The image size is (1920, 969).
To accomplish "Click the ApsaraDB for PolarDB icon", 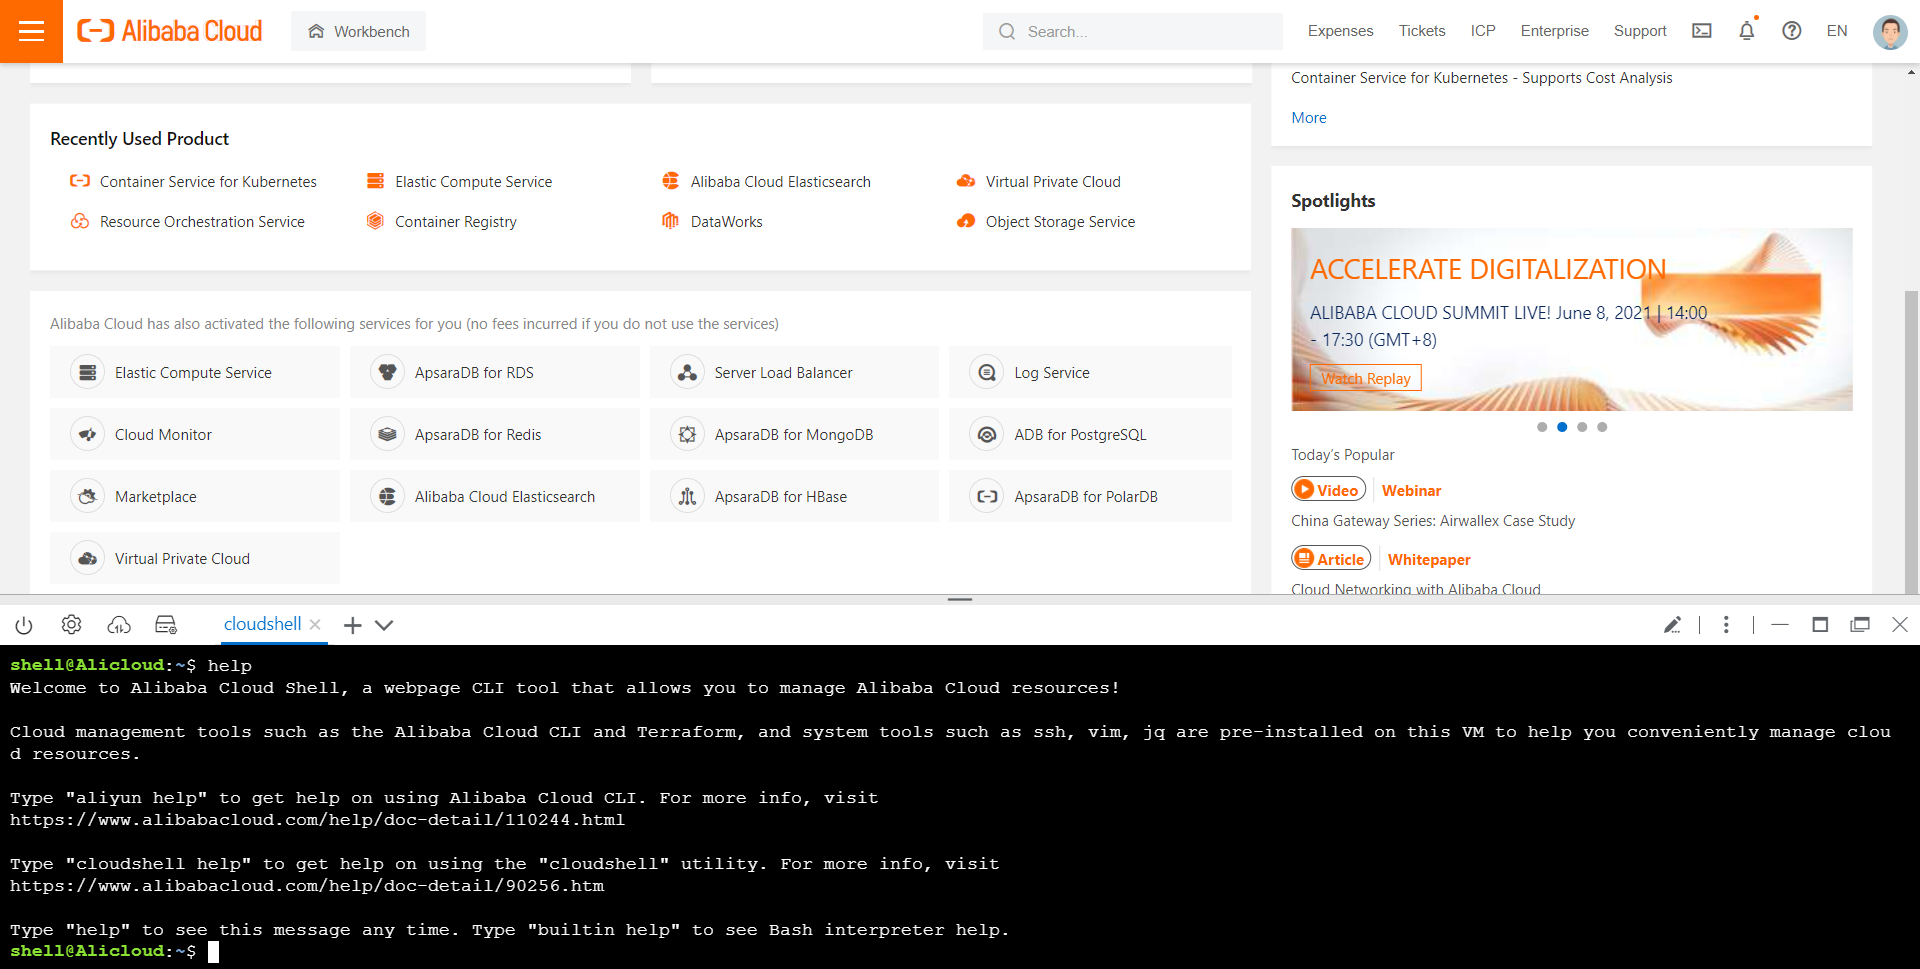I will 987,497.
